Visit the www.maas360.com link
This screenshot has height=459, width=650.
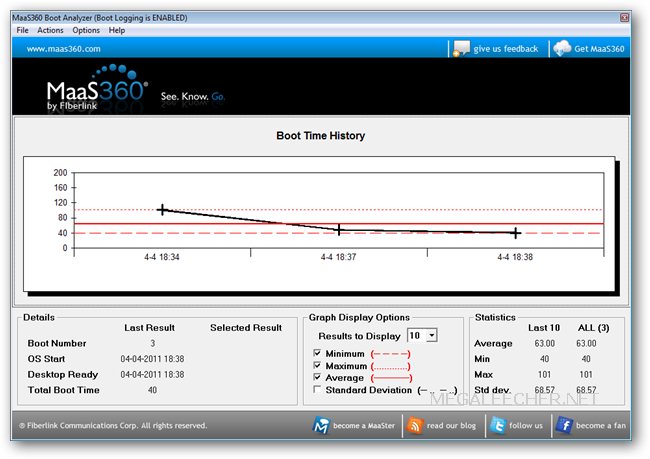click(x=63, y=49)
